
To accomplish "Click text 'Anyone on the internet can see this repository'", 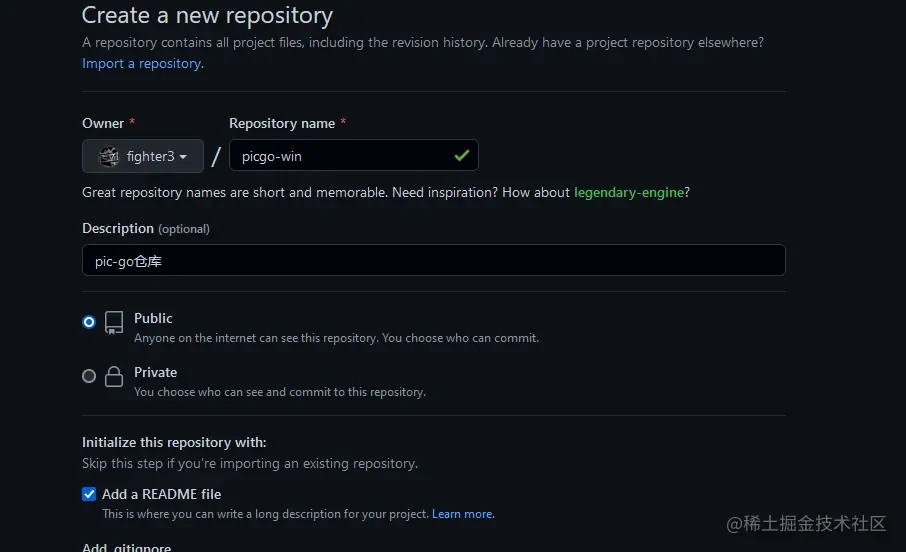I will (x=256, y=338).
